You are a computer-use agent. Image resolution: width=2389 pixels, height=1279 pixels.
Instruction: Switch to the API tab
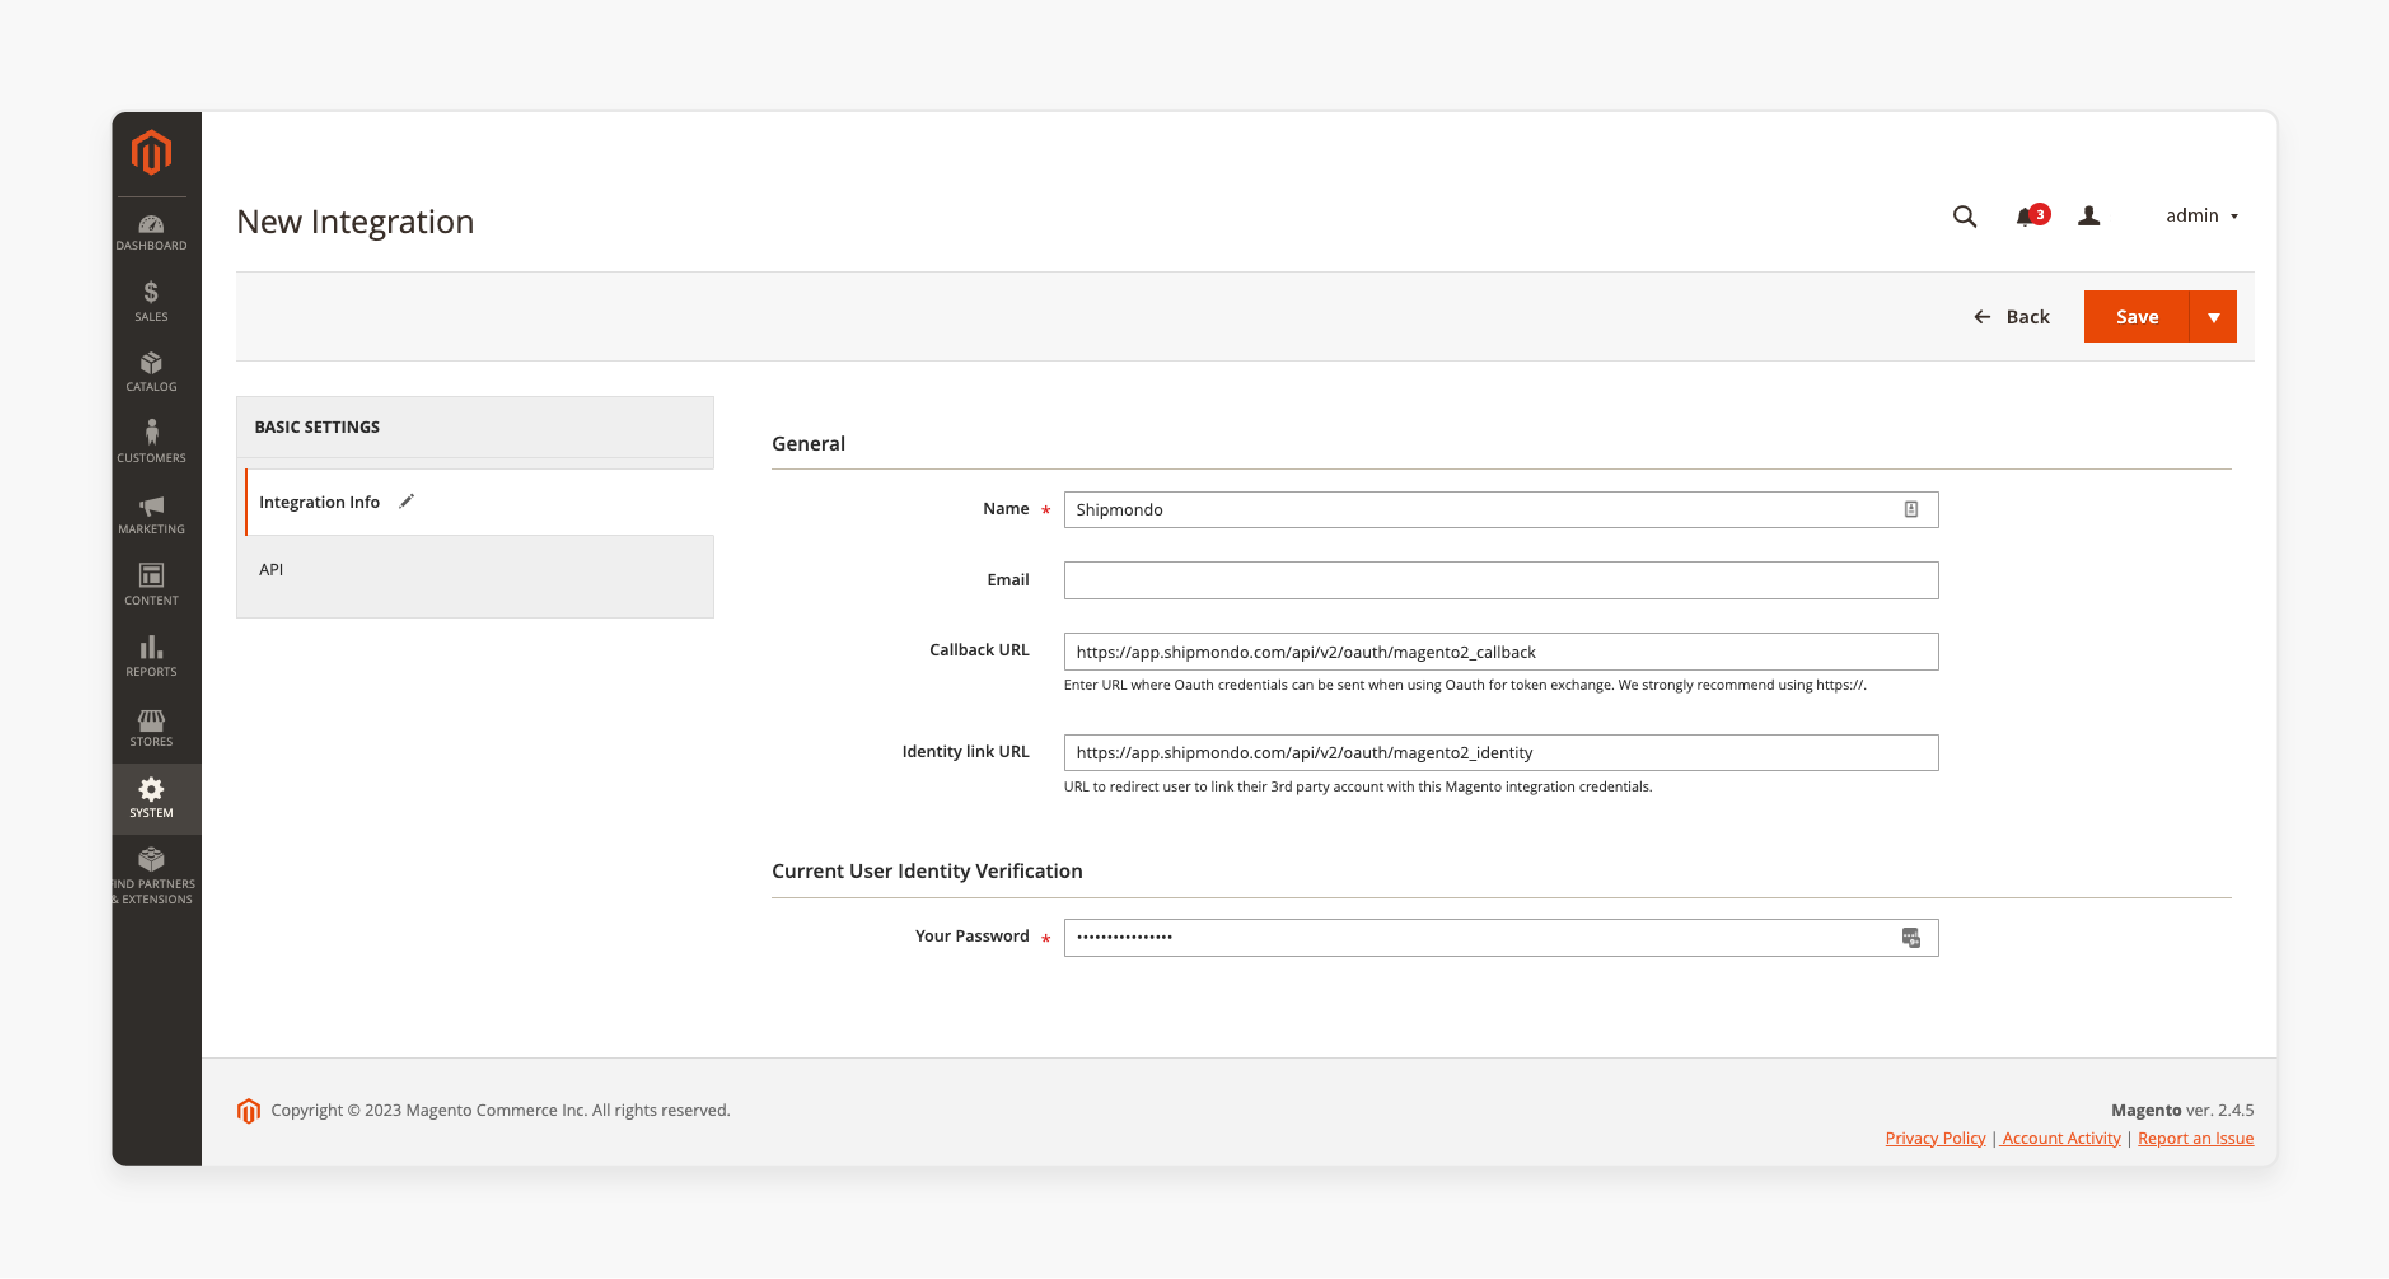475,570
